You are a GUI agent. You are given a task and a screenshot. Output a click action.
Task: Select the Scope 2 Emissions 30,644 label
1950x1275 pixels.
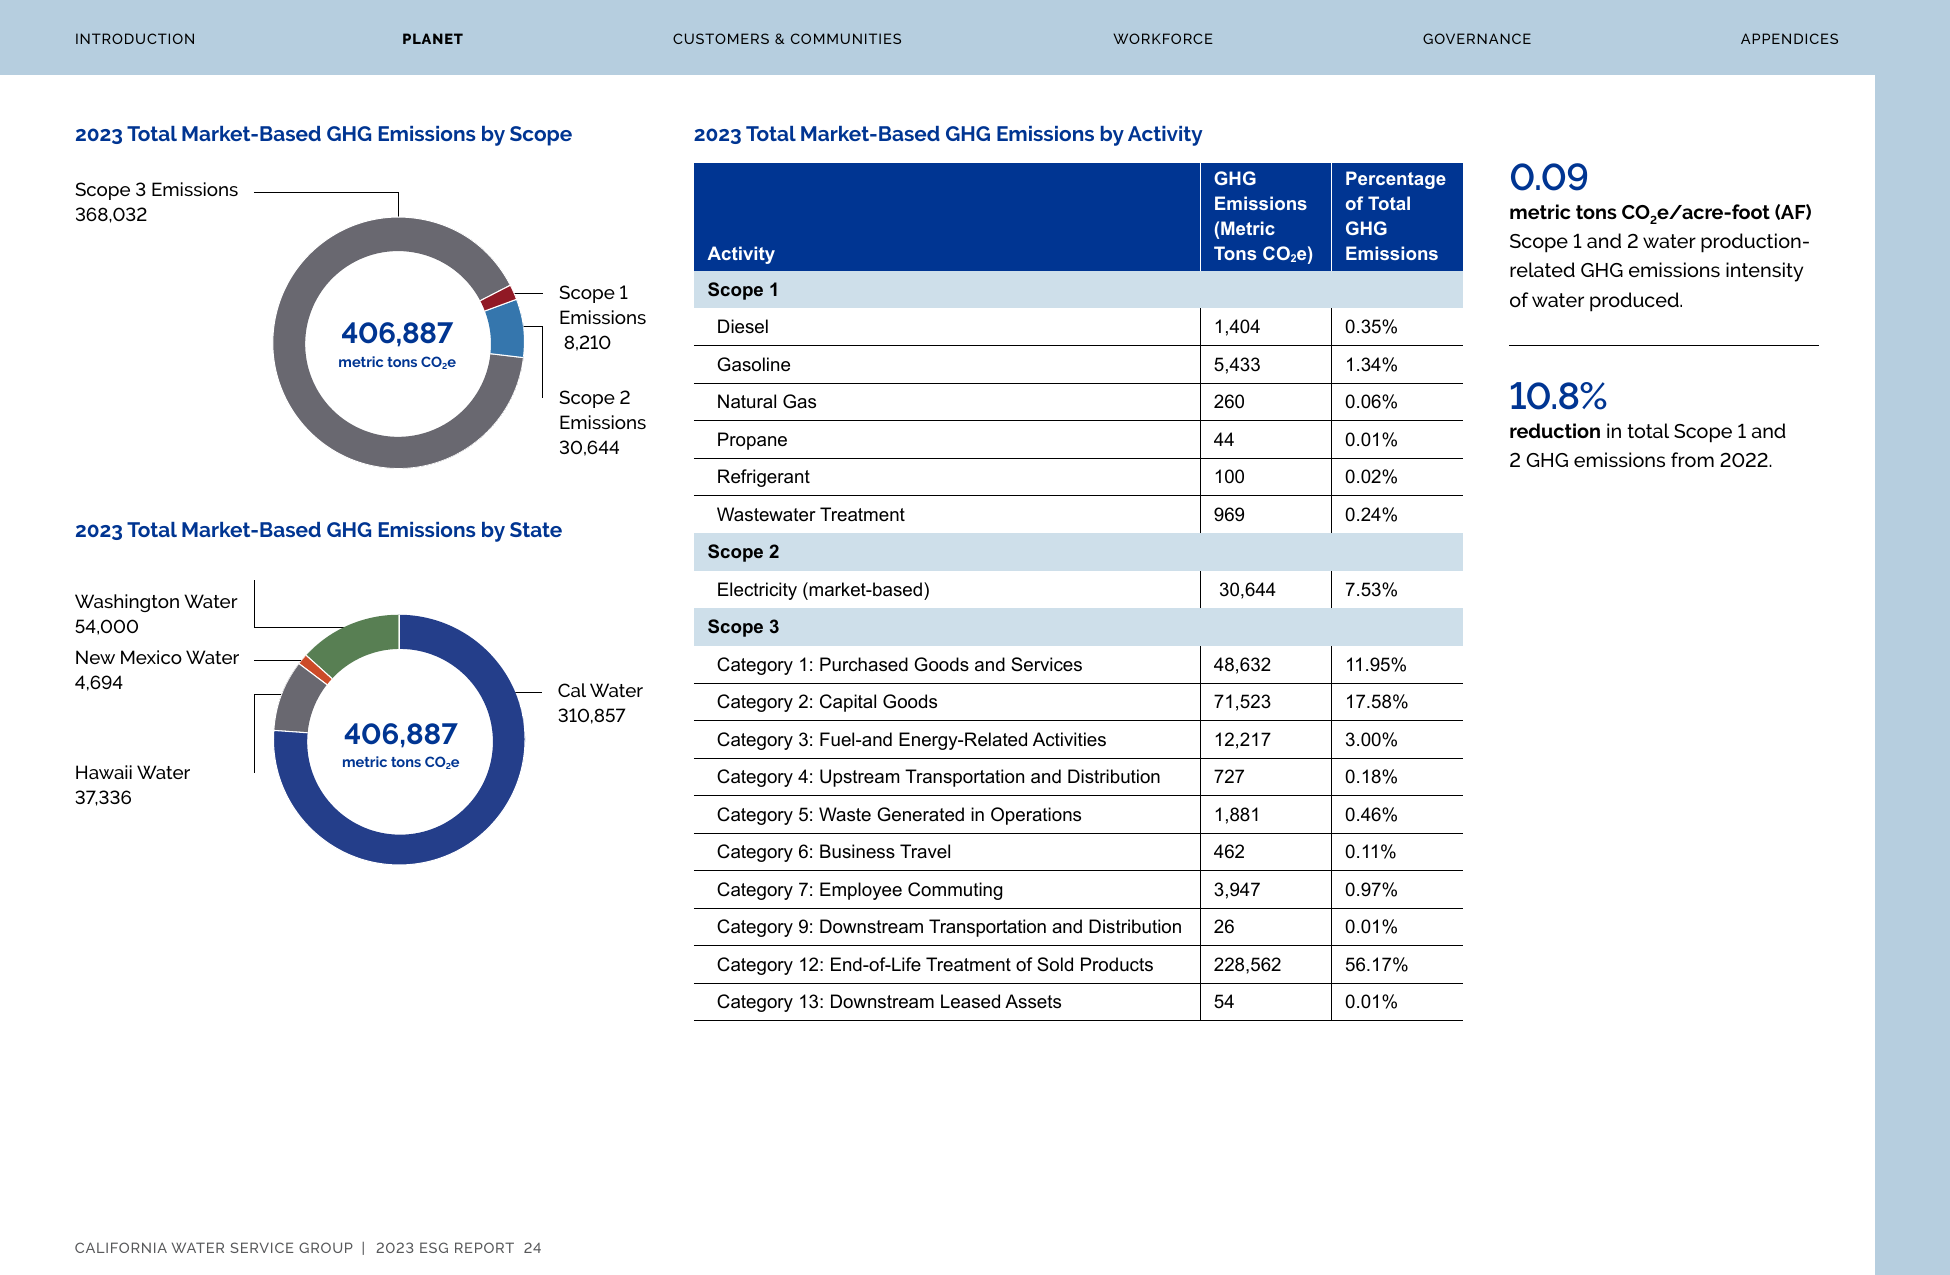pos(602,422)
